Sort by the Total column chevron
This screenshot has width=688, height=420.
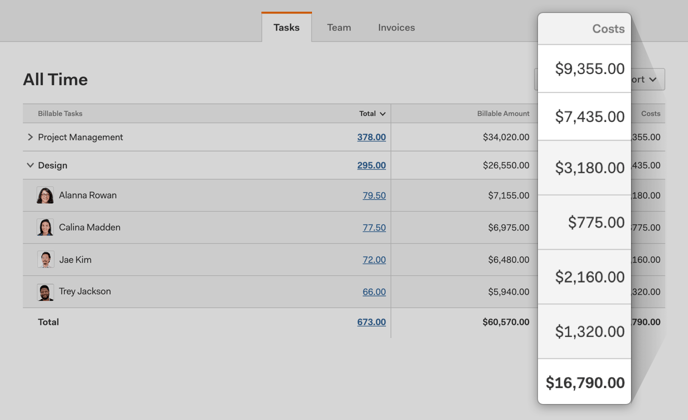tap(383, 114)
